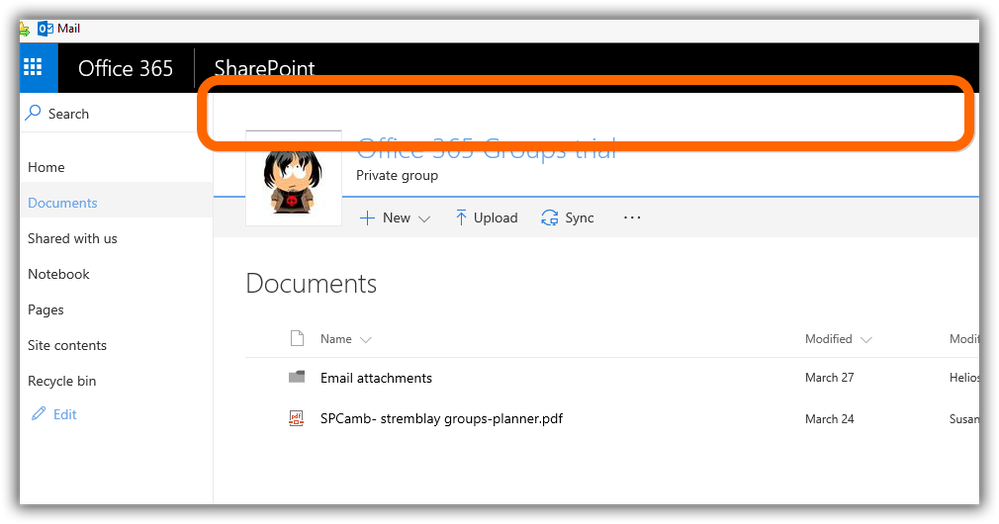
Task: Click the search magnifier icon
Action: click(33, 113)
